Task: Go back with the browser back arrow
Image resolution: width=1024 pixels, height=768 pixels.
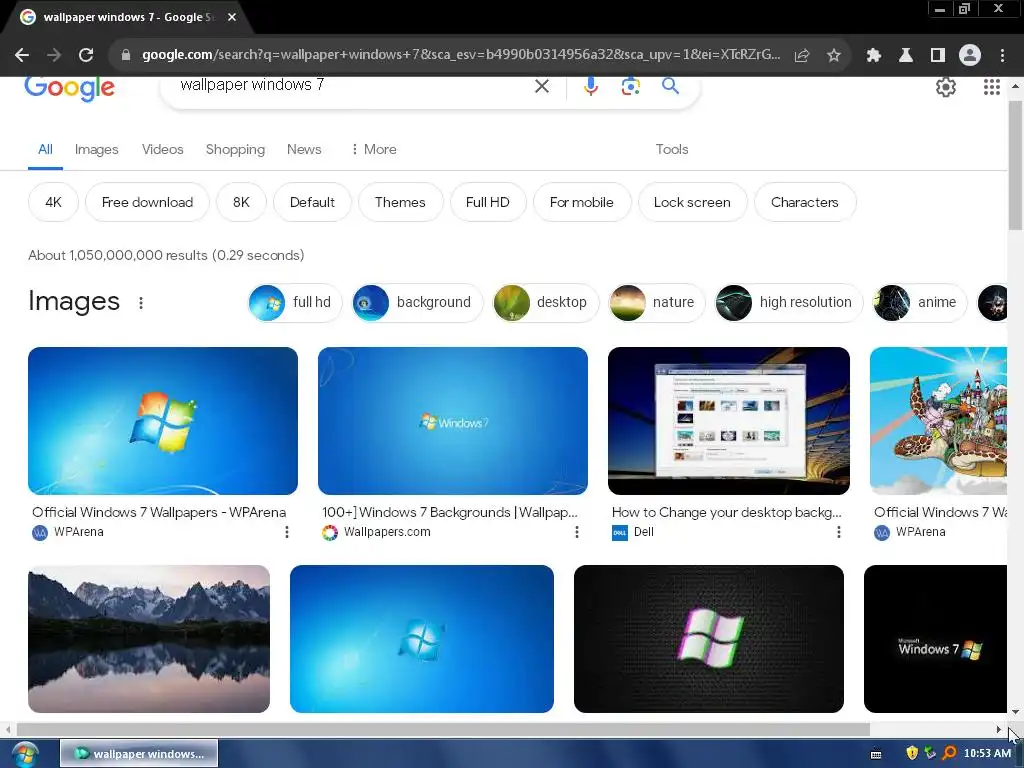Action: (22, 55)
